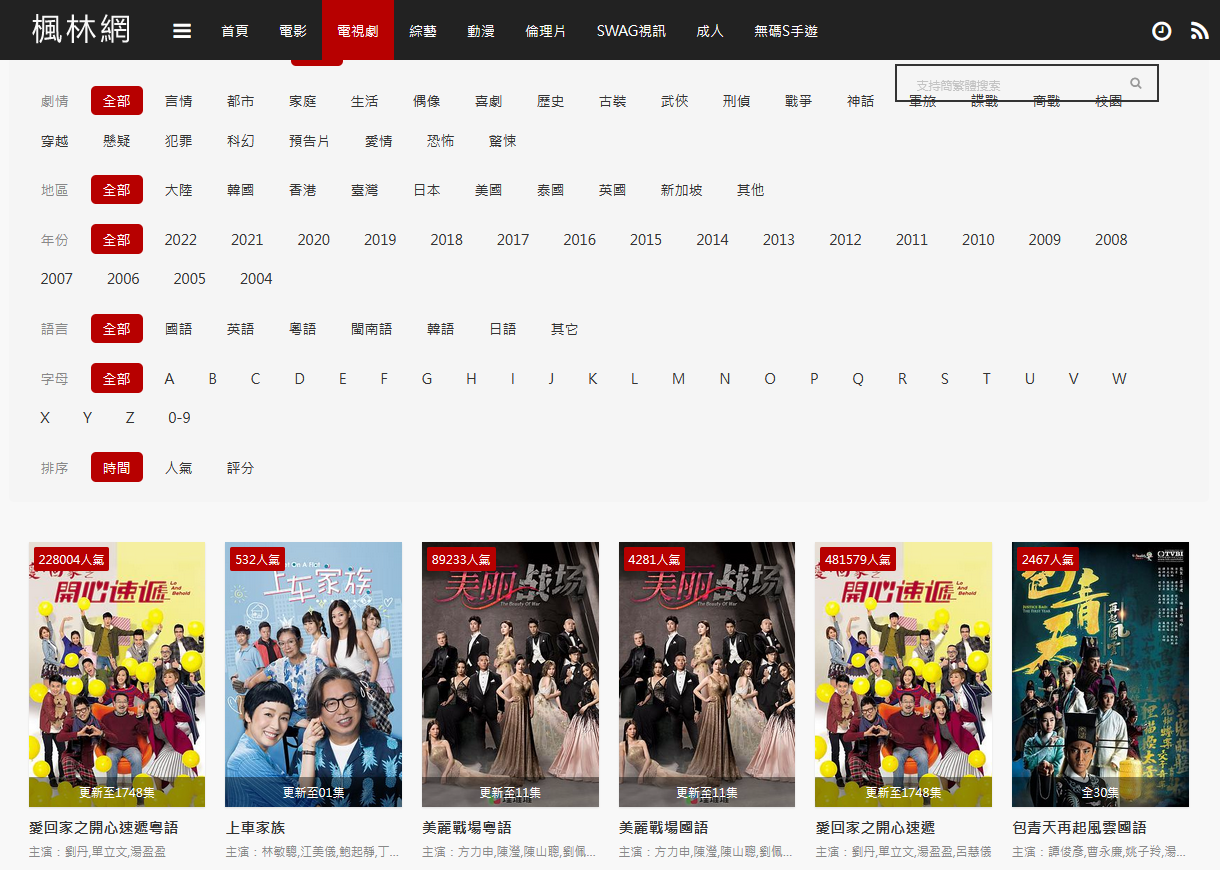Screen dimensions: 1220x870
Task: Filter year by 2015
Action: [x=646, y=240]
